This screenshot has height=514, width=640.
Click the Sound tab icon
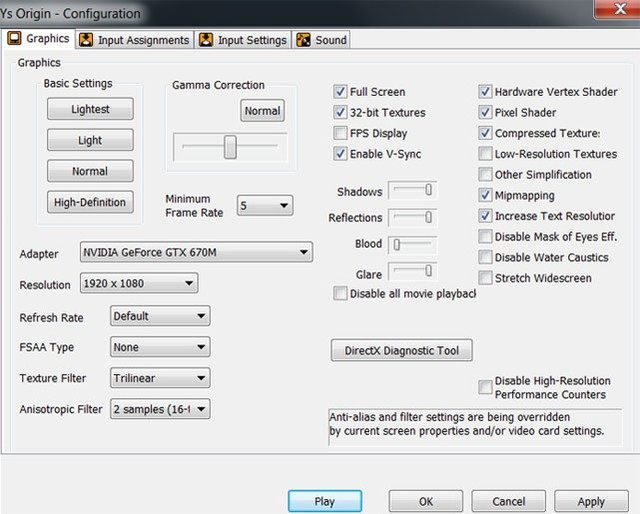click(304, 40)
